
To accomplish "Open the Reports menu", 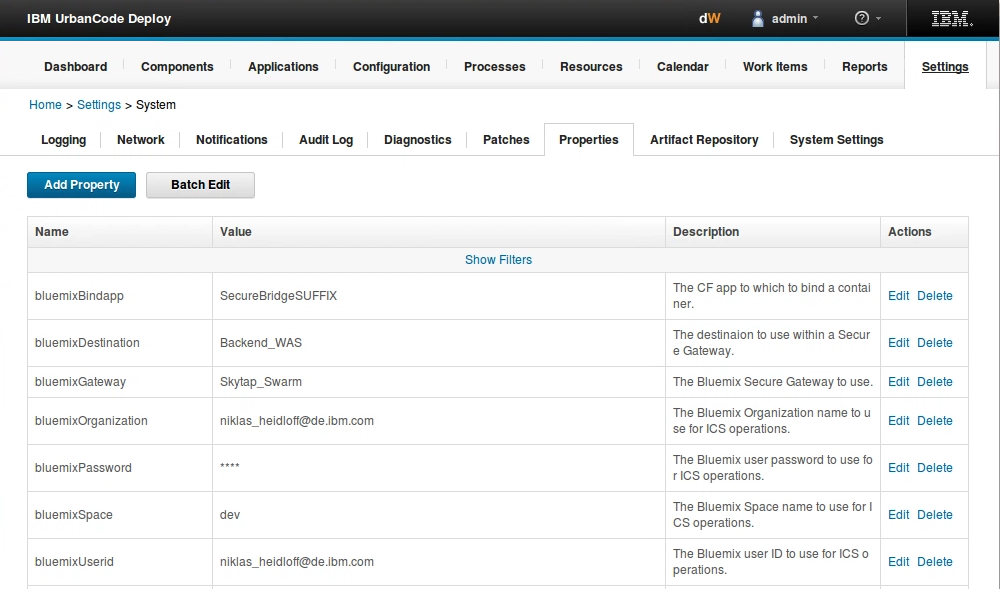I will tap(865, 66).
